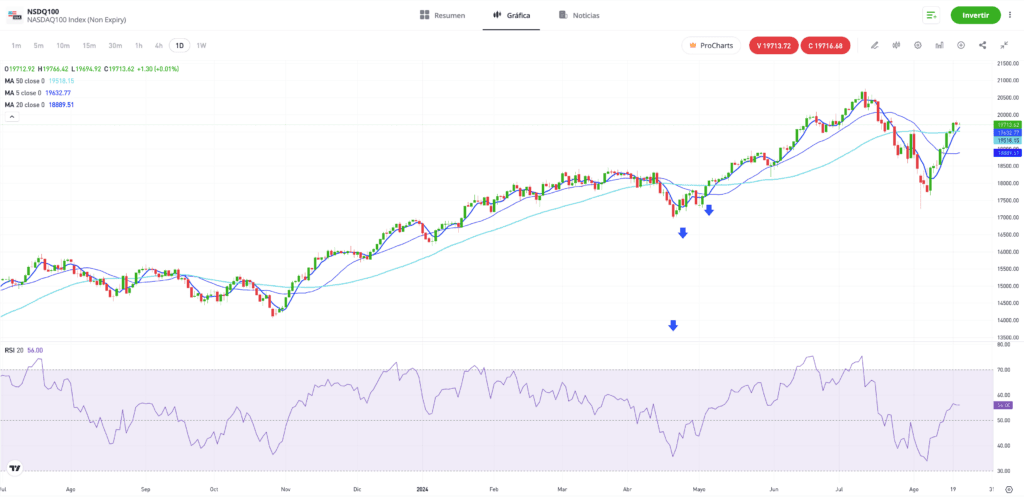
Task: Click the NSDQ100 instrument flag logo
Action: 14,16
